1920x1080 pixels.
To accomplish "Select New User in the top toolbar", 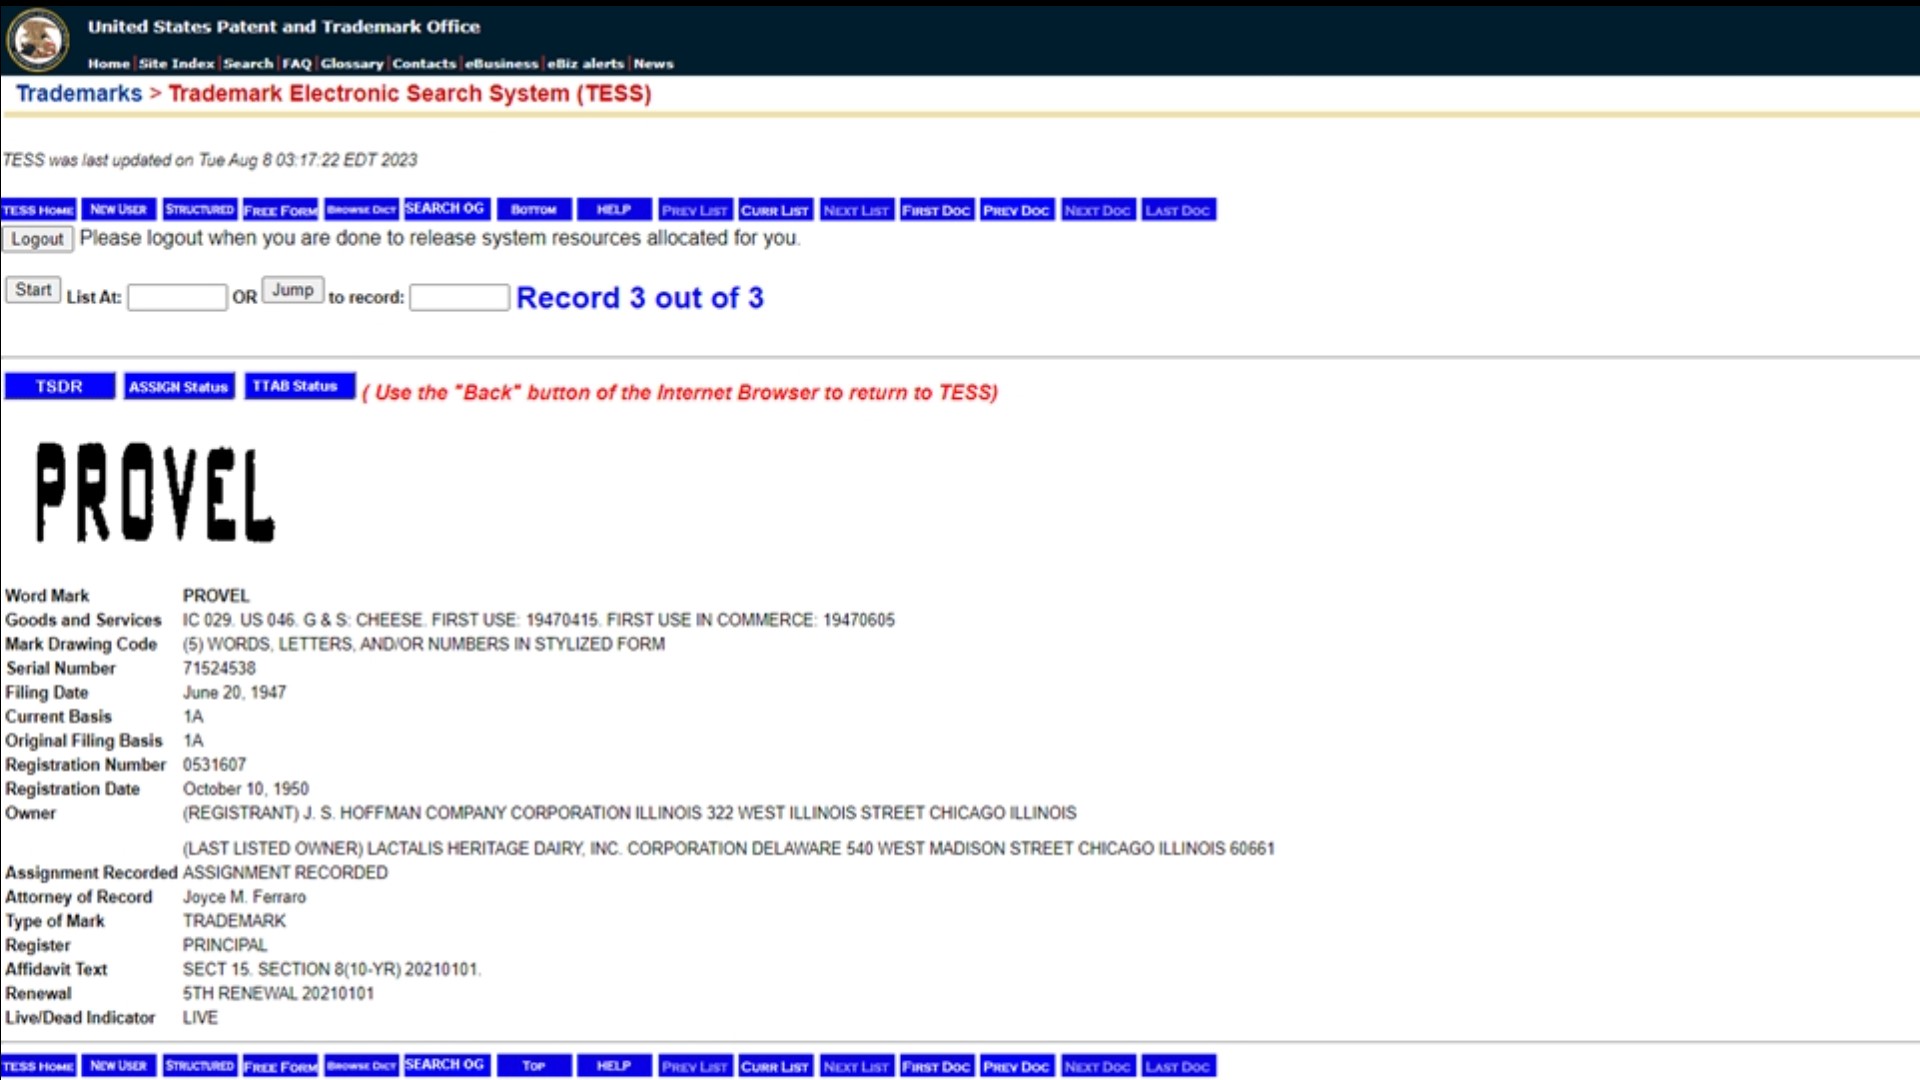I will click(x=118, y=210).
